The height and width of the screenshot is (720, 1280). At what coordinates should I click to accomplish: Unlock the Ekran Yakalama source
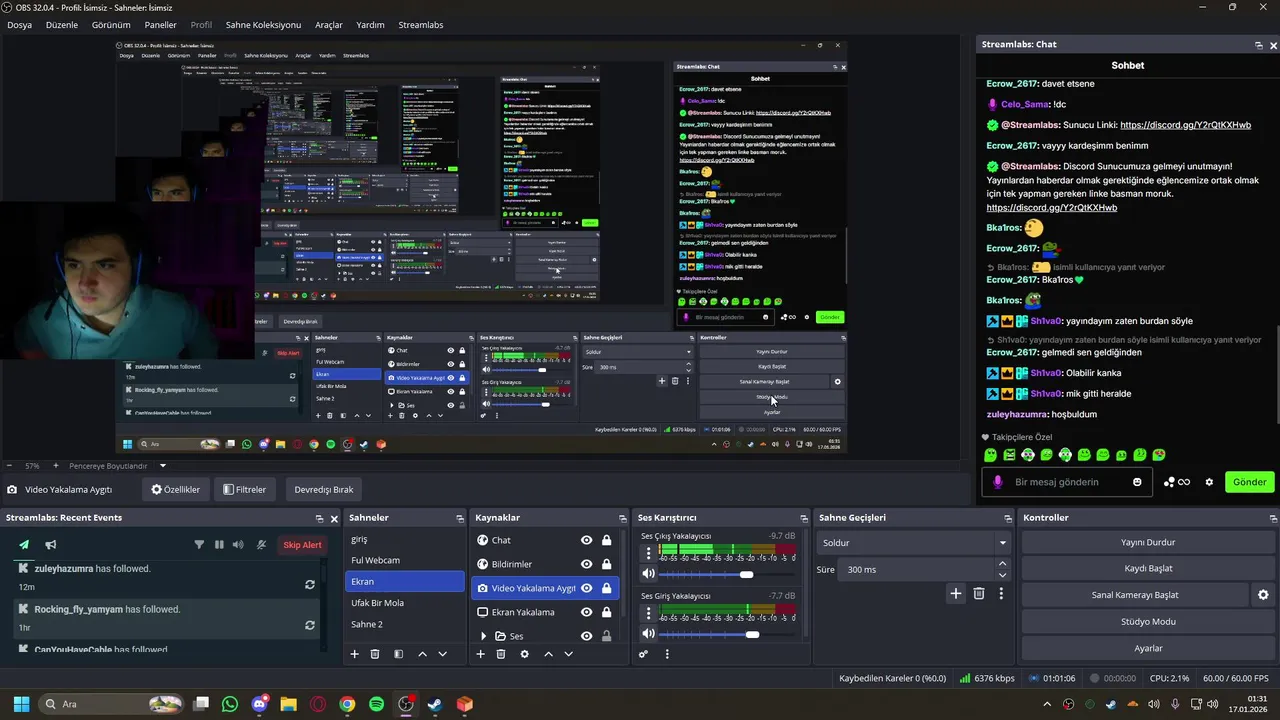tap(606, 612)
